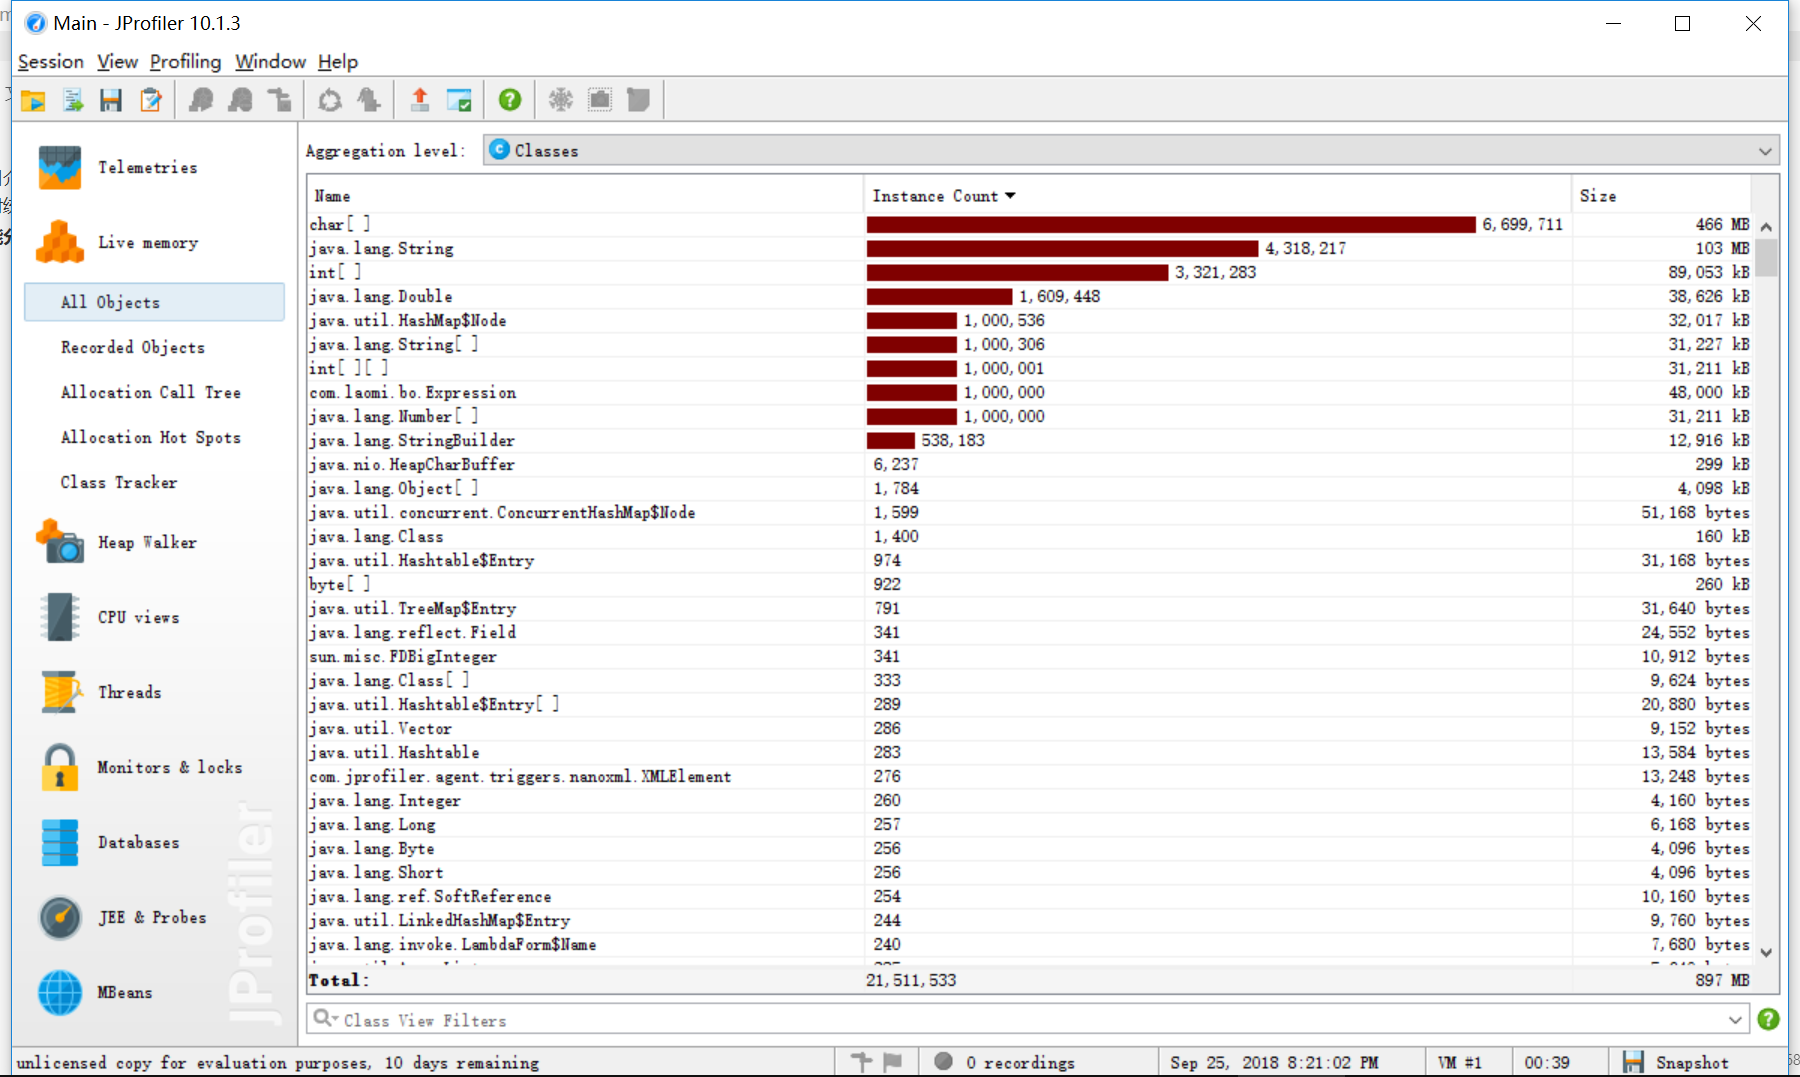This screenshot has width=1800, height=1077.
Task: Select the java.lang.String row
Action: pos(1030,248)
